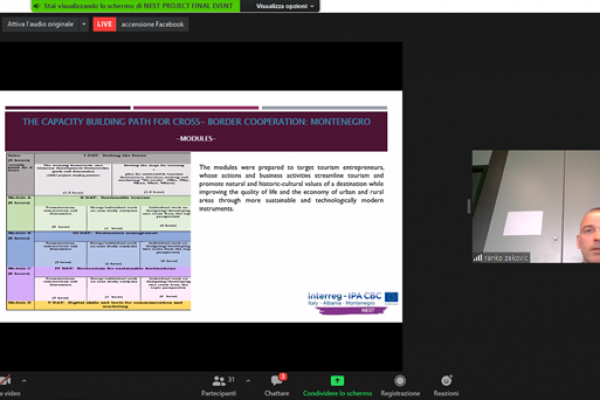Click the signal strength bars icon
Screen dimensions: 600x400
[x=478, y=258]
